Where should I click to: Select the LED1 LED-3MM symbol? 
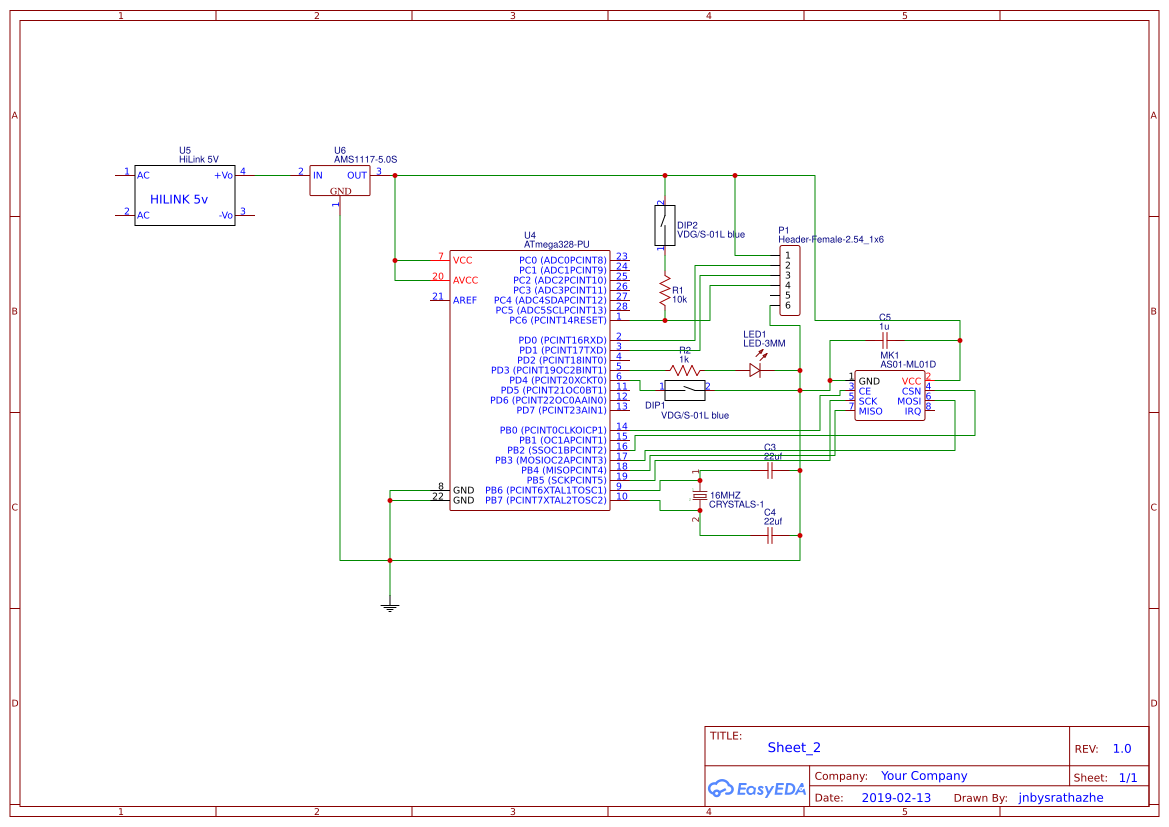(757, 368)
